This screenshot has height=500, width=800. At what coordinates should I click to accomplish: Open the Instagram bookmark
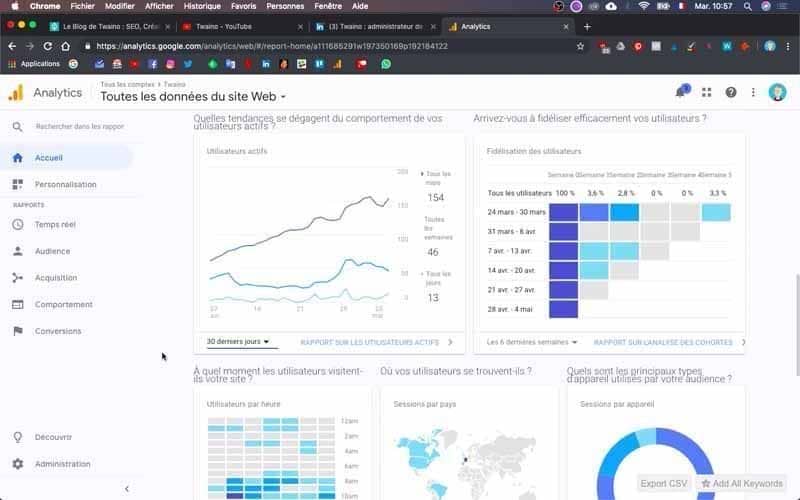pyautogui.click(x=170, y=64)
